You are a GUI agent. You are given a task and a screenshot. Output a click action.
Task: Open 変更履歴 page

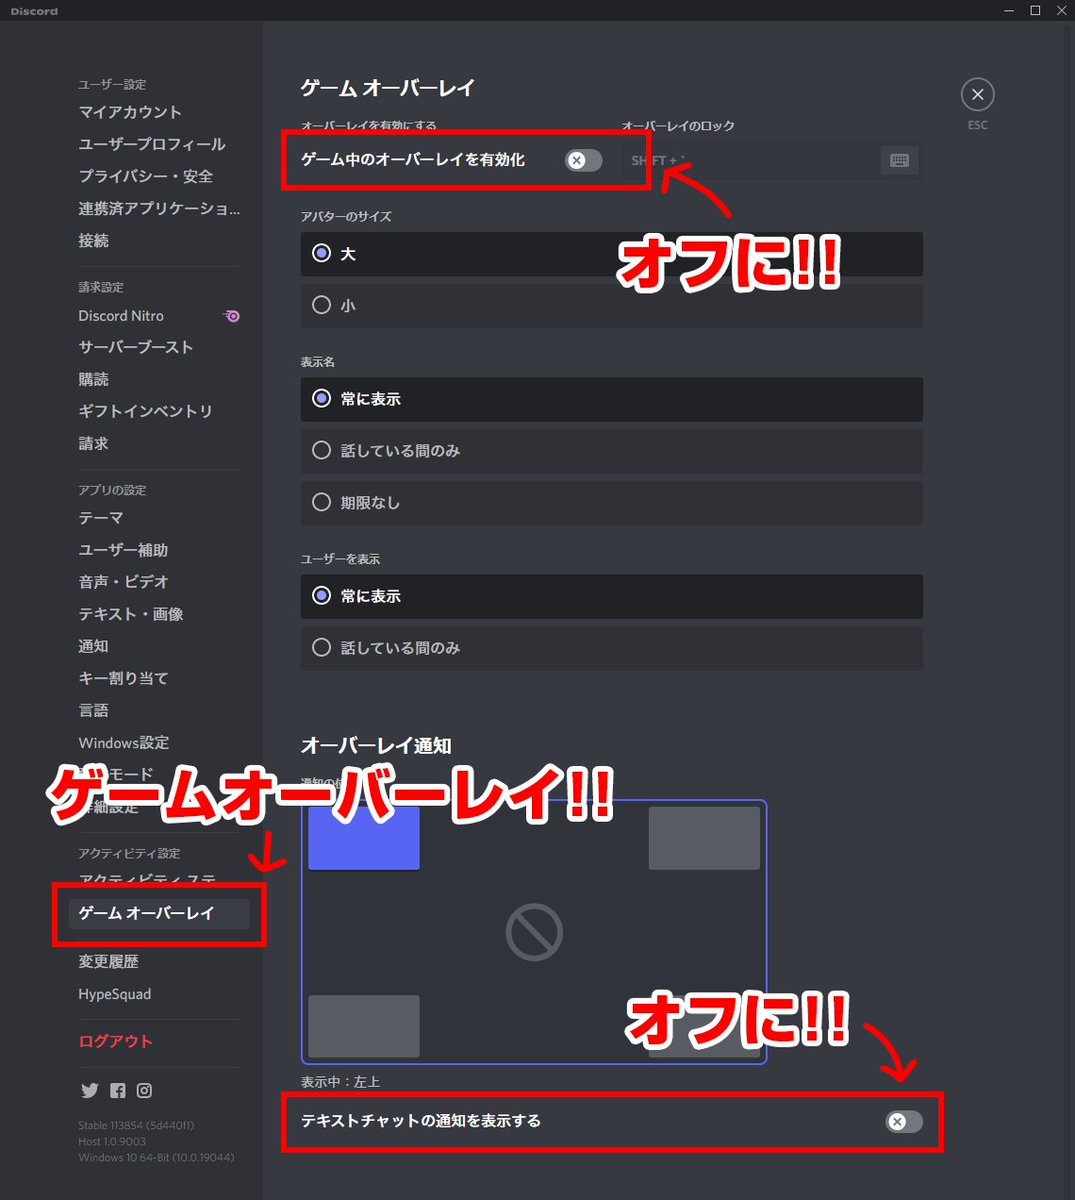pos(109,962)
